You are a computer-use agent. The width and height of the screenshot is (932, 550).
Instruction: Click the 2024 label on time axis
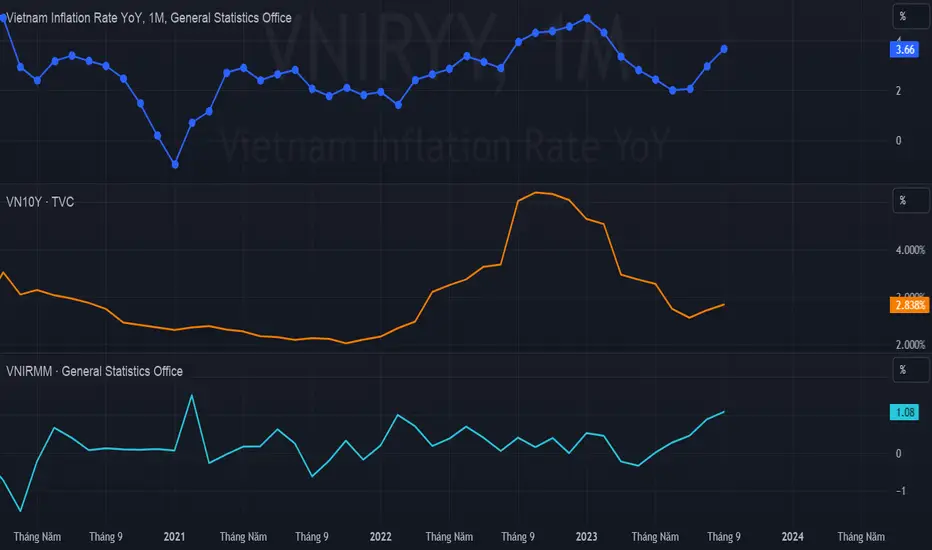pyautogui.click(x=792, y=536)
